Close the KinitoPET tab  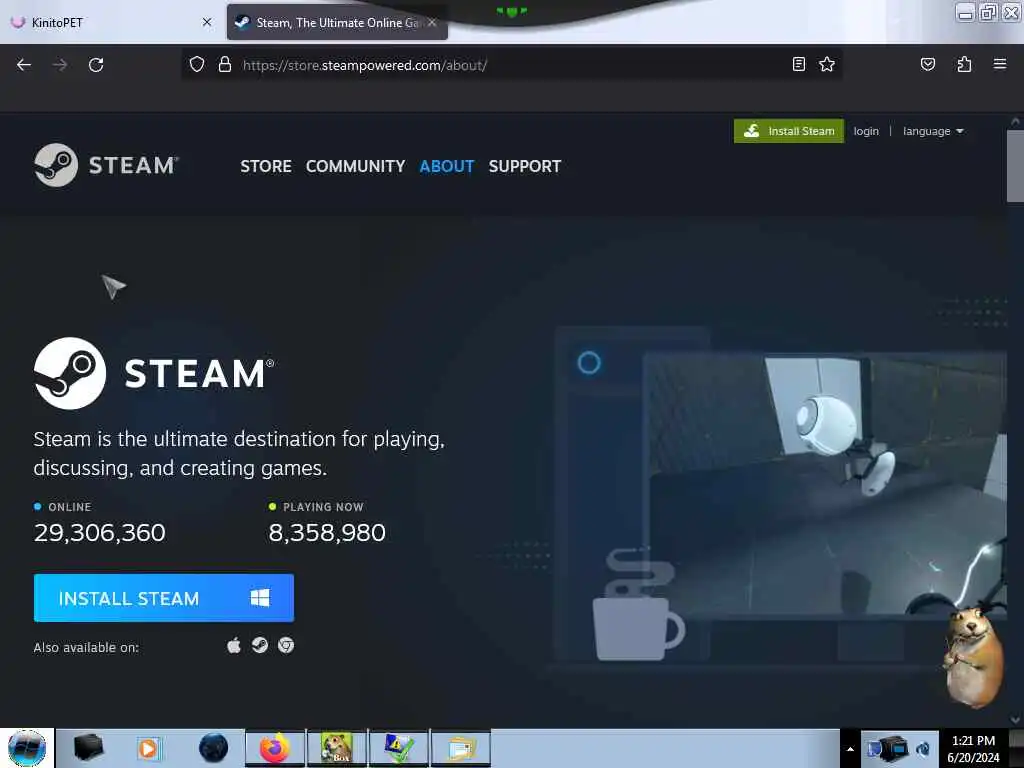coord(206,22)
